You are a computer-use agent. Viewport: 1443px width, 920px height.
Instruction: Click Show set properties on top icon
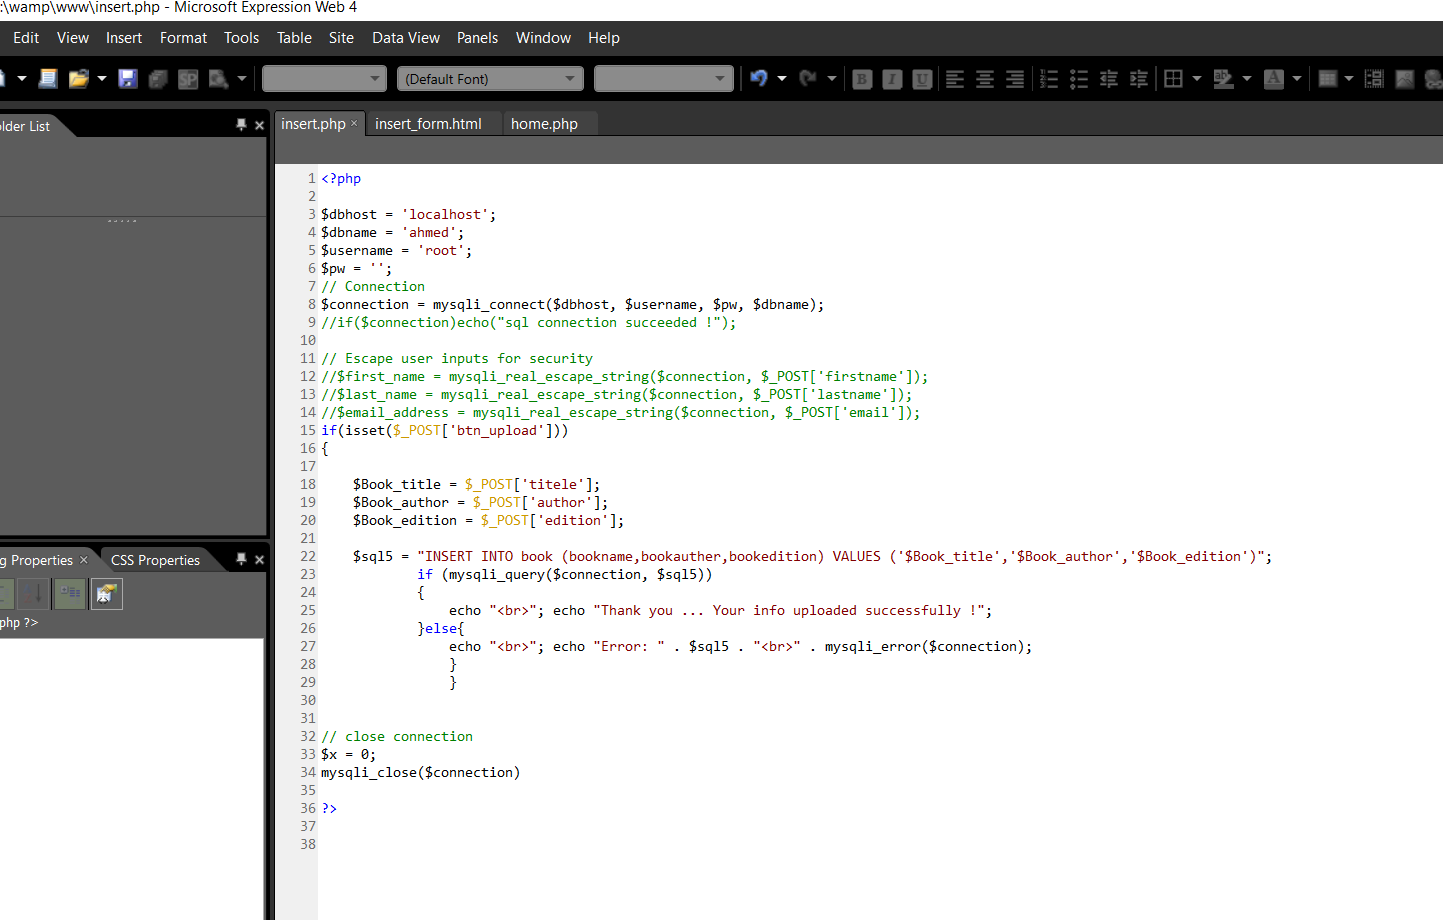click(x=70, y=594)
